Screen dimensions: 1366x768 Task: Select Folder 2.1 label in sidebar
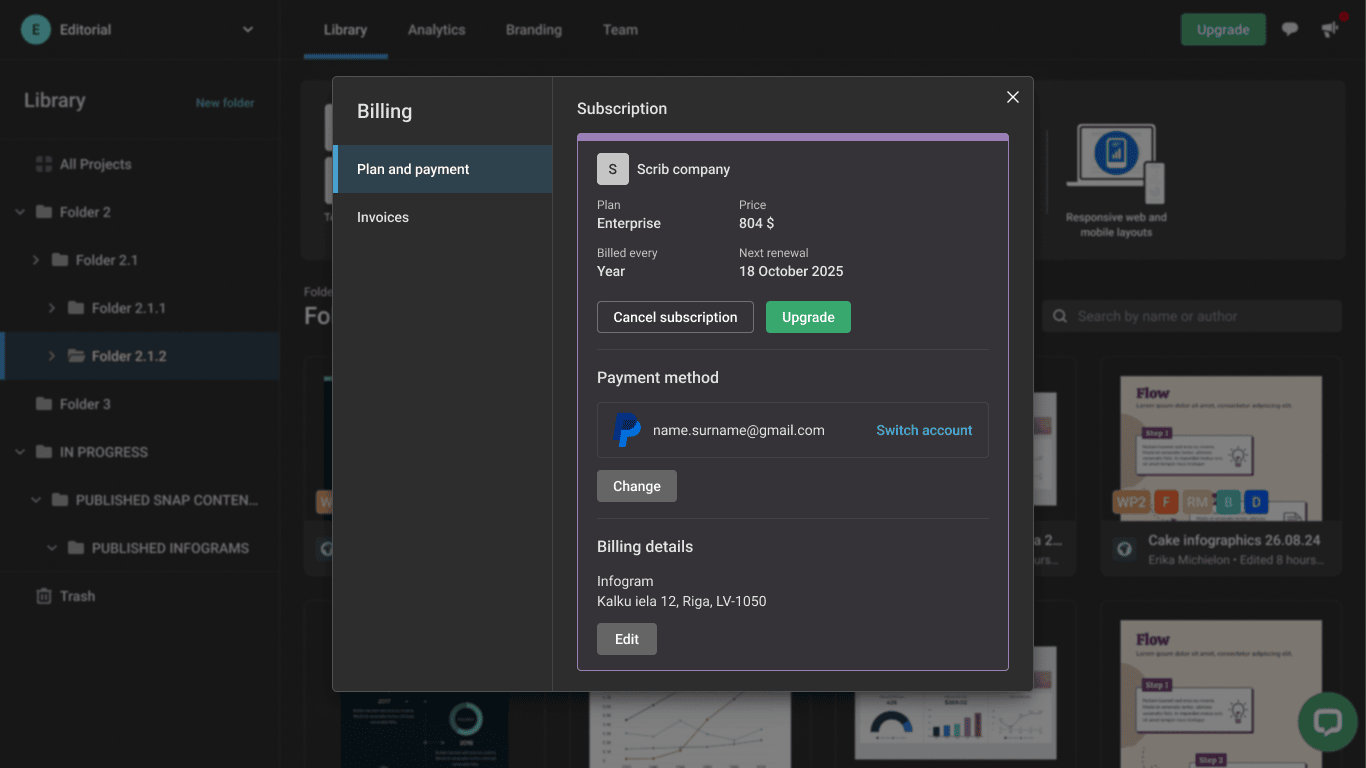[107, 260]
